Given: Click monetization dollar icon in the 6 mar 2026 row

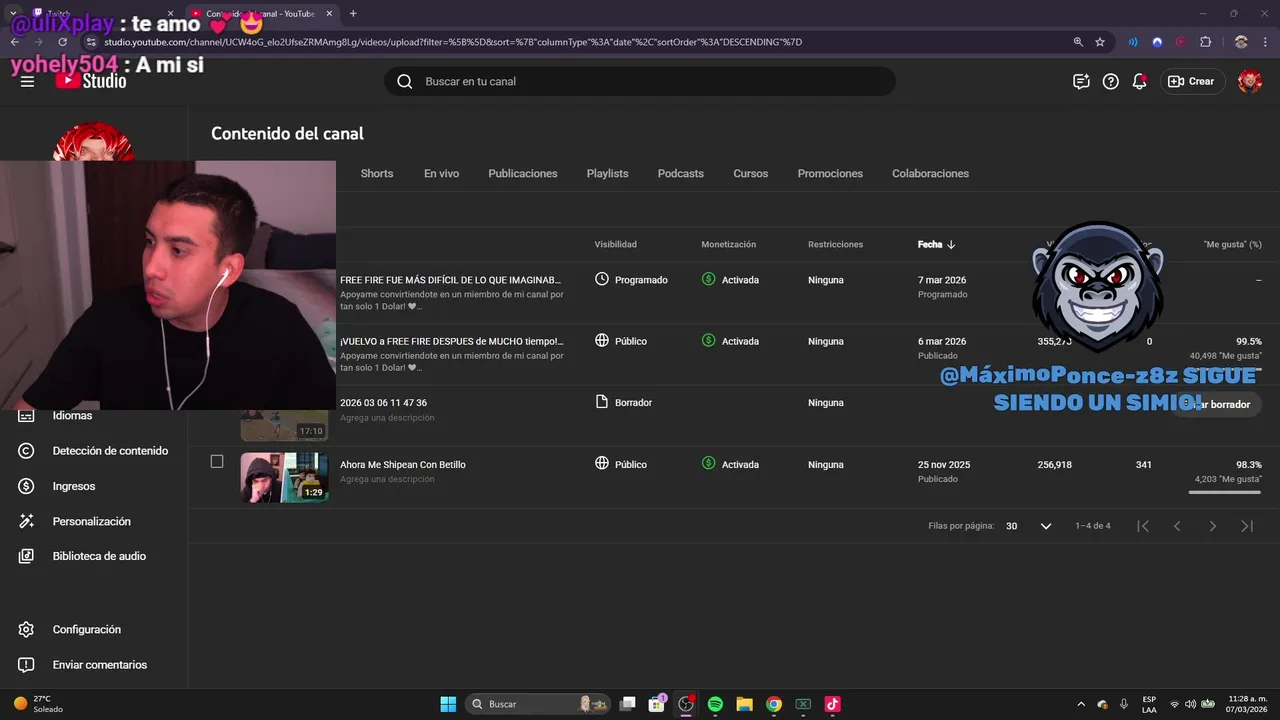Looking at the screenshot, I should pos(708,340).
